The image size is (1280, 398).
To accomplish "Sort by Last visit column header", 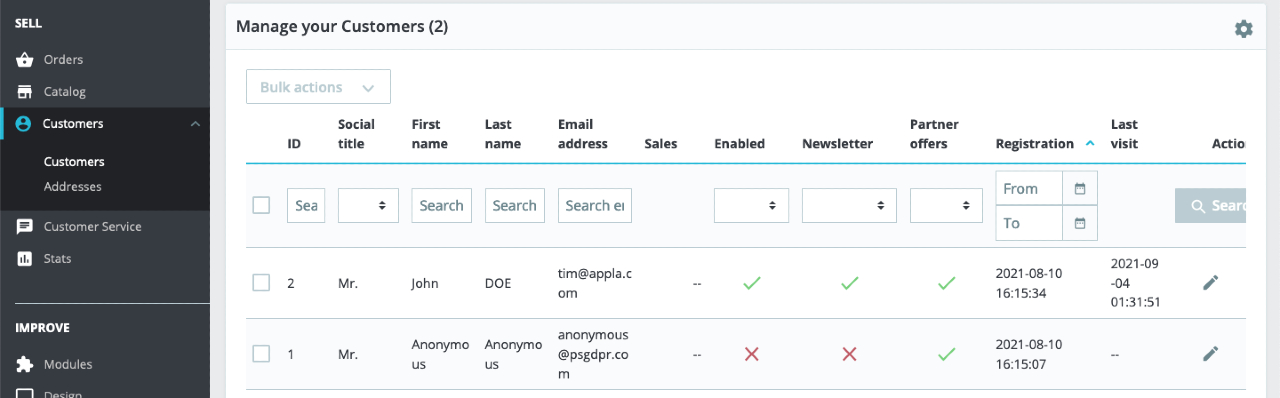I will click(x=1125, y=134).
